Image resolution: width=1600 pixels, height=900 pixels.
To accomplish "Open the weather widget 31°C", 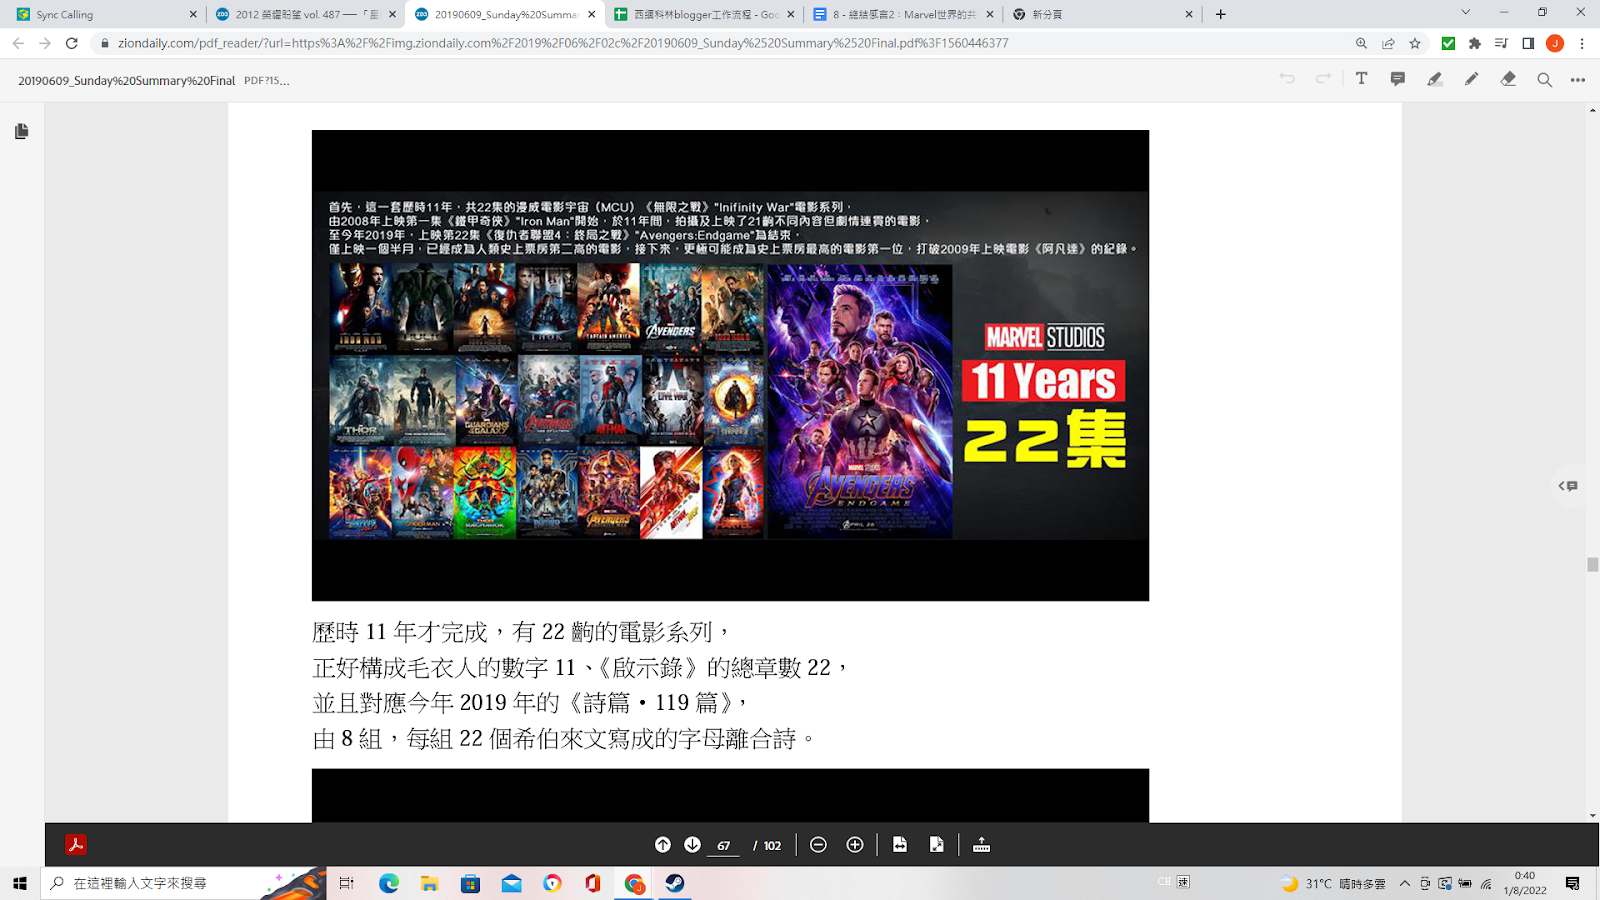I will 1333,883.
